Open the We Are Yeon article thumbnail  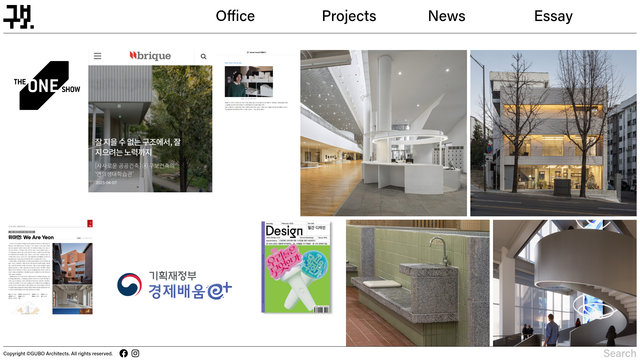(51, 267)
